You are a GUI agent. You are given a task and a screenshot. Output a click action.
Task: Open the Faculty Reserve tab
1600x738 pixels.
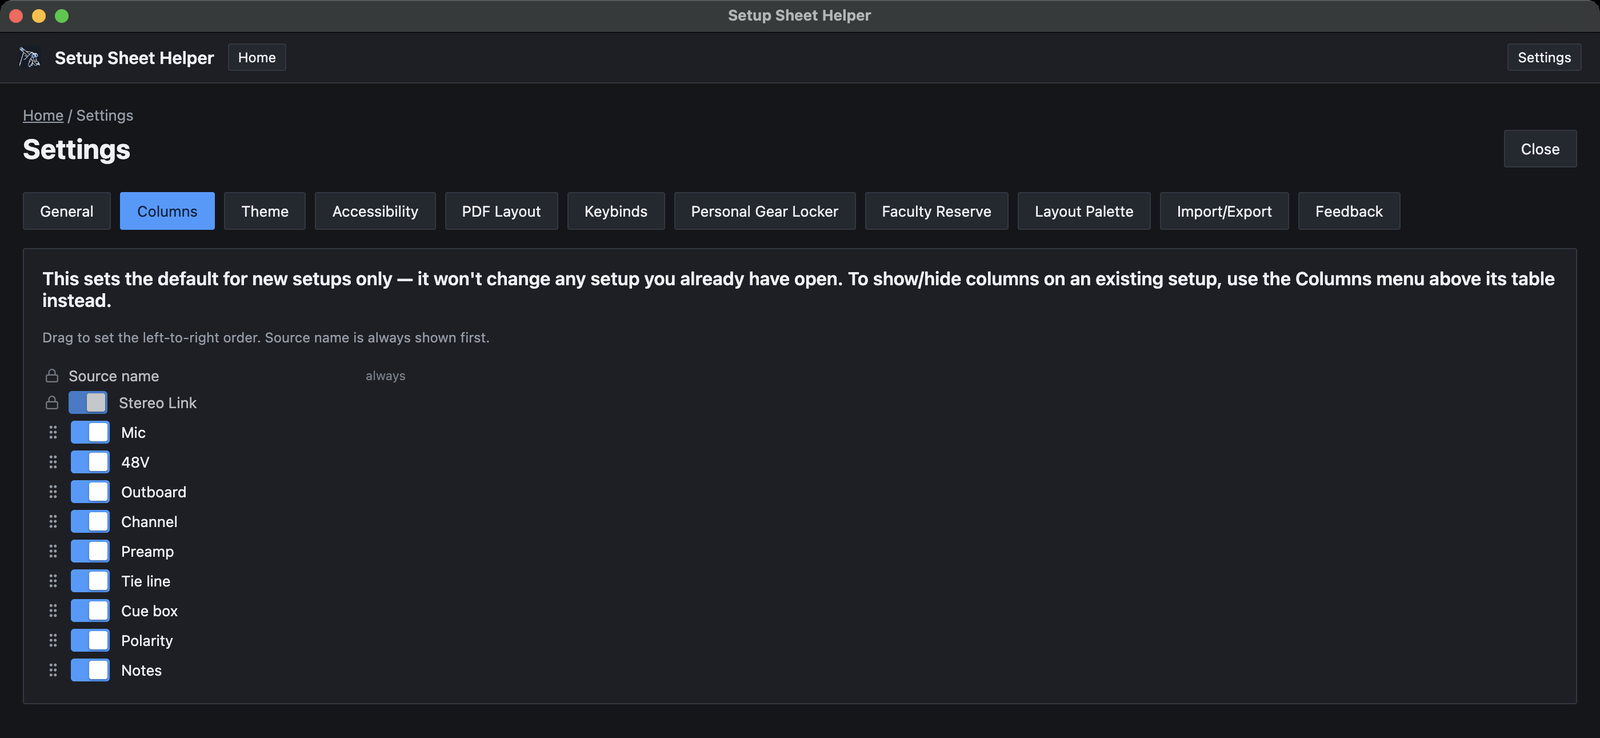[x=937, y=211]
